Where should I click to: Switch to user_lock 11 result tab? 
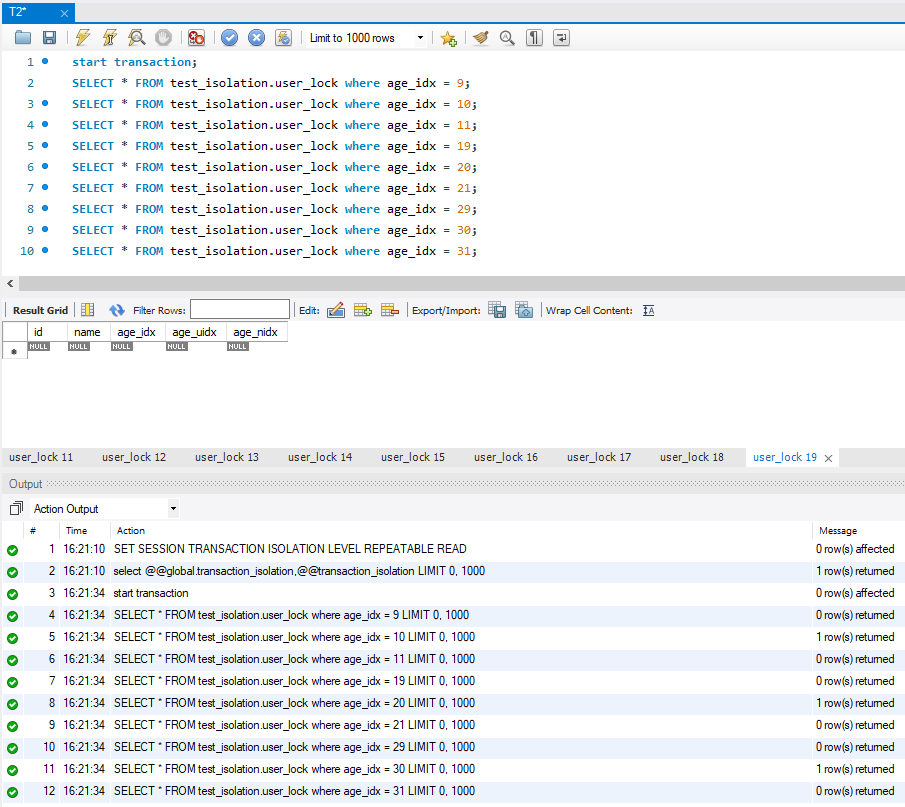pyautogui.click(x=41, y=457)
